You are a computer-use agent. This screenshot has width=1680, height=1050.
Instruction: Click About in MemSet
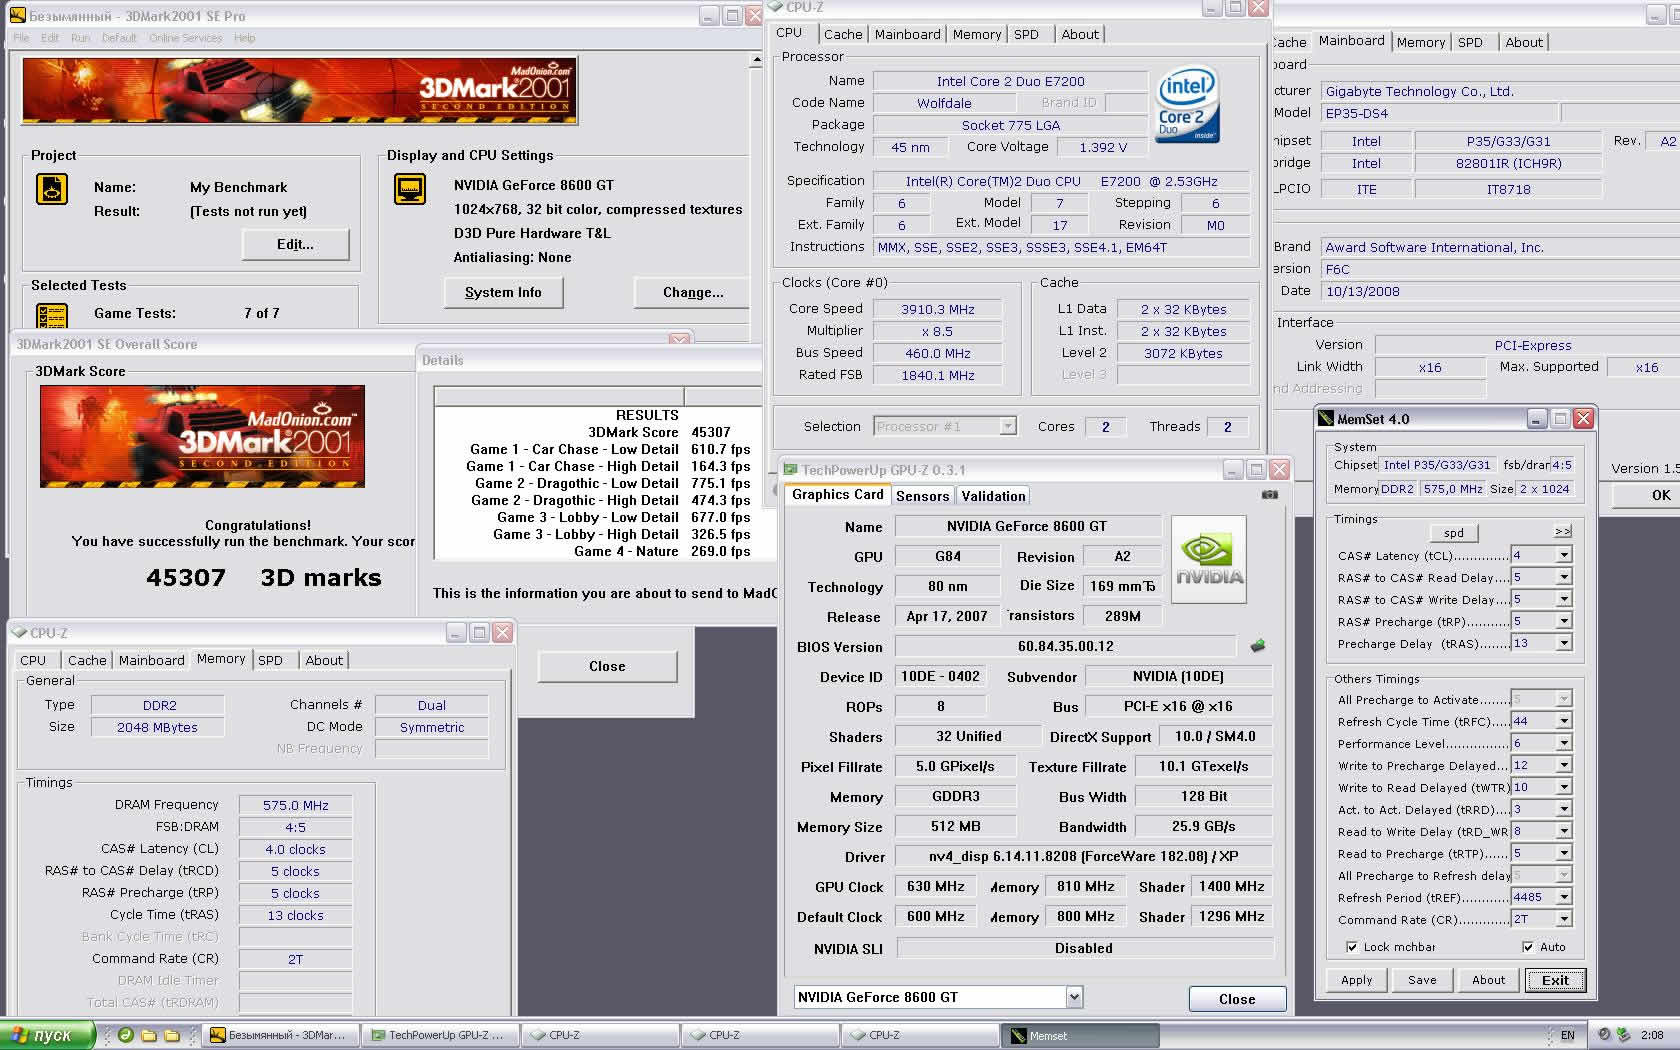pos(1488,980)
